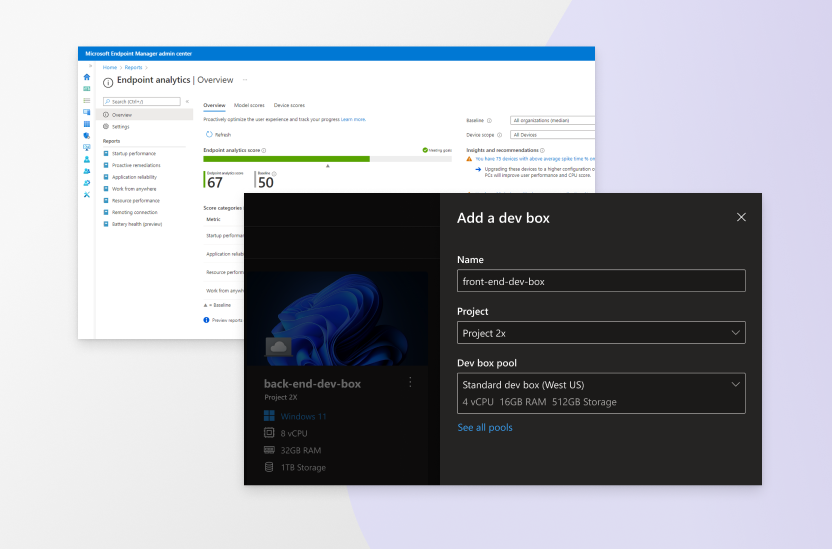Viewport: 832px width, 549px height.
Task: Click the See all pools link
Action: pos(485,428)
